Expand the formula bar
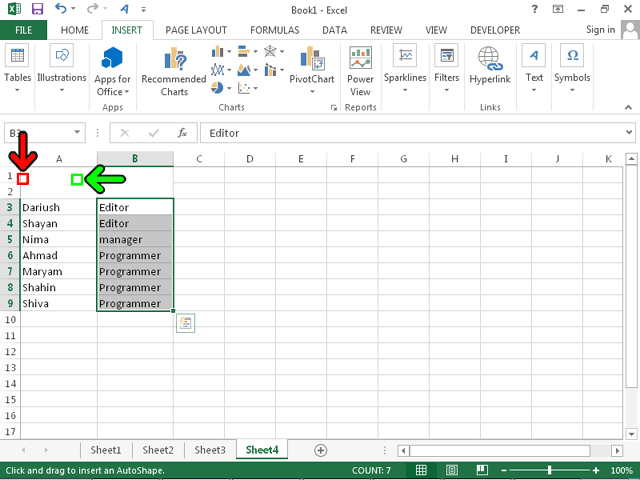 (x=627, y=132)
